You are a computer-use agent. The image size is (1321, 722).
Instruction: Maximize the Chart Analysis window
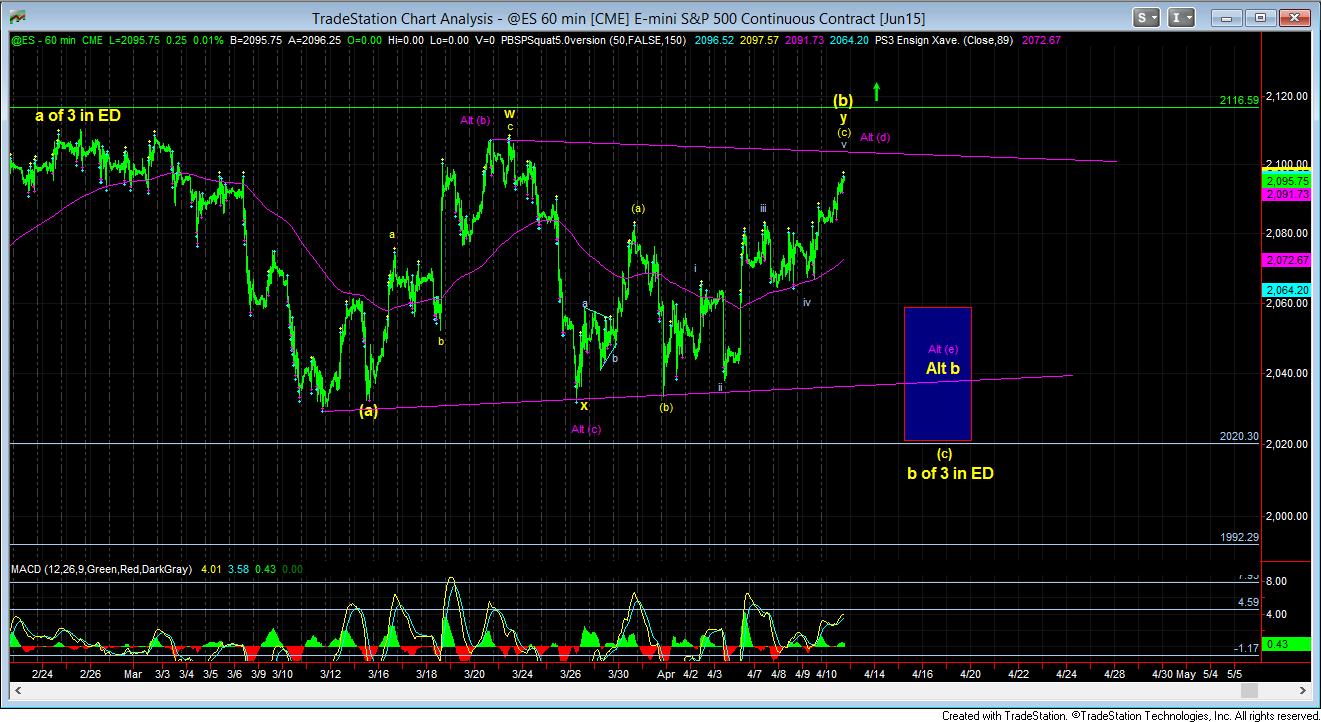click(1261, 17)
